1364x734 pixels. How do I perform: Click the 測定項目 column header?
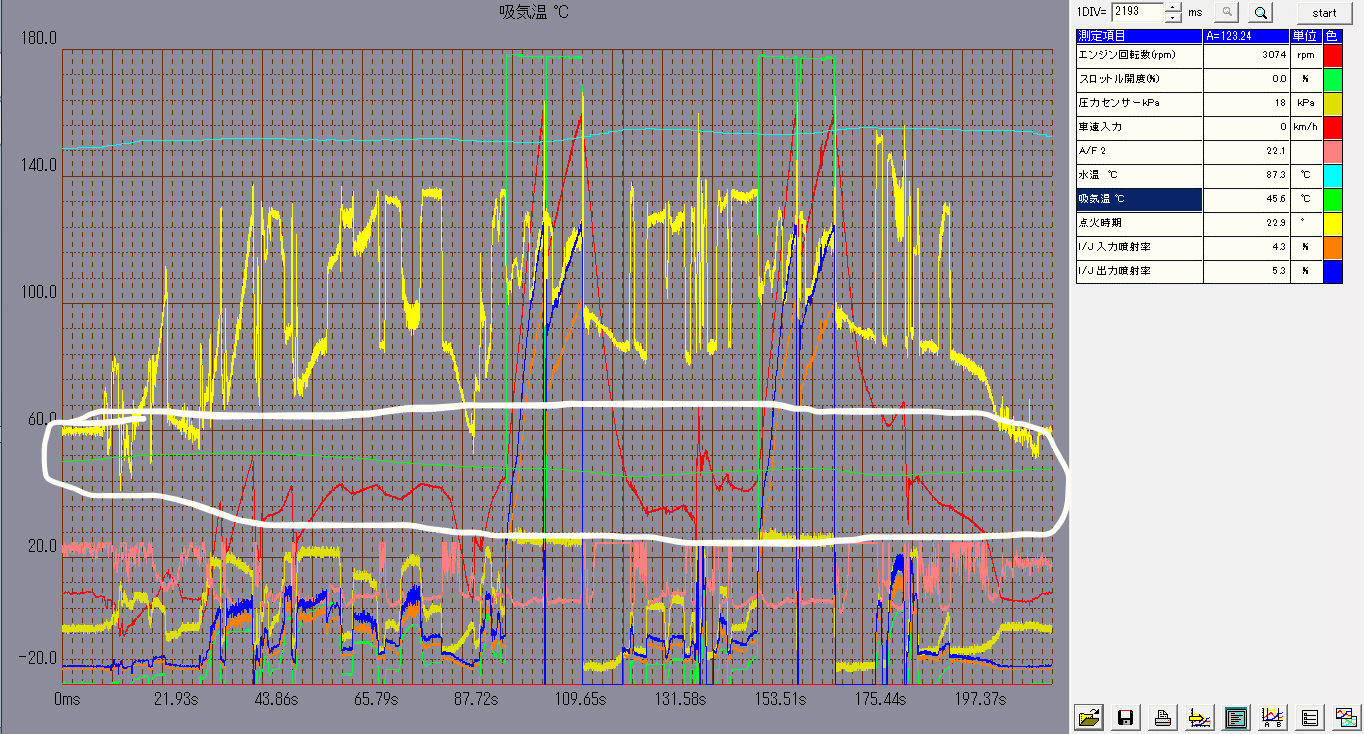click(1139, 36)
